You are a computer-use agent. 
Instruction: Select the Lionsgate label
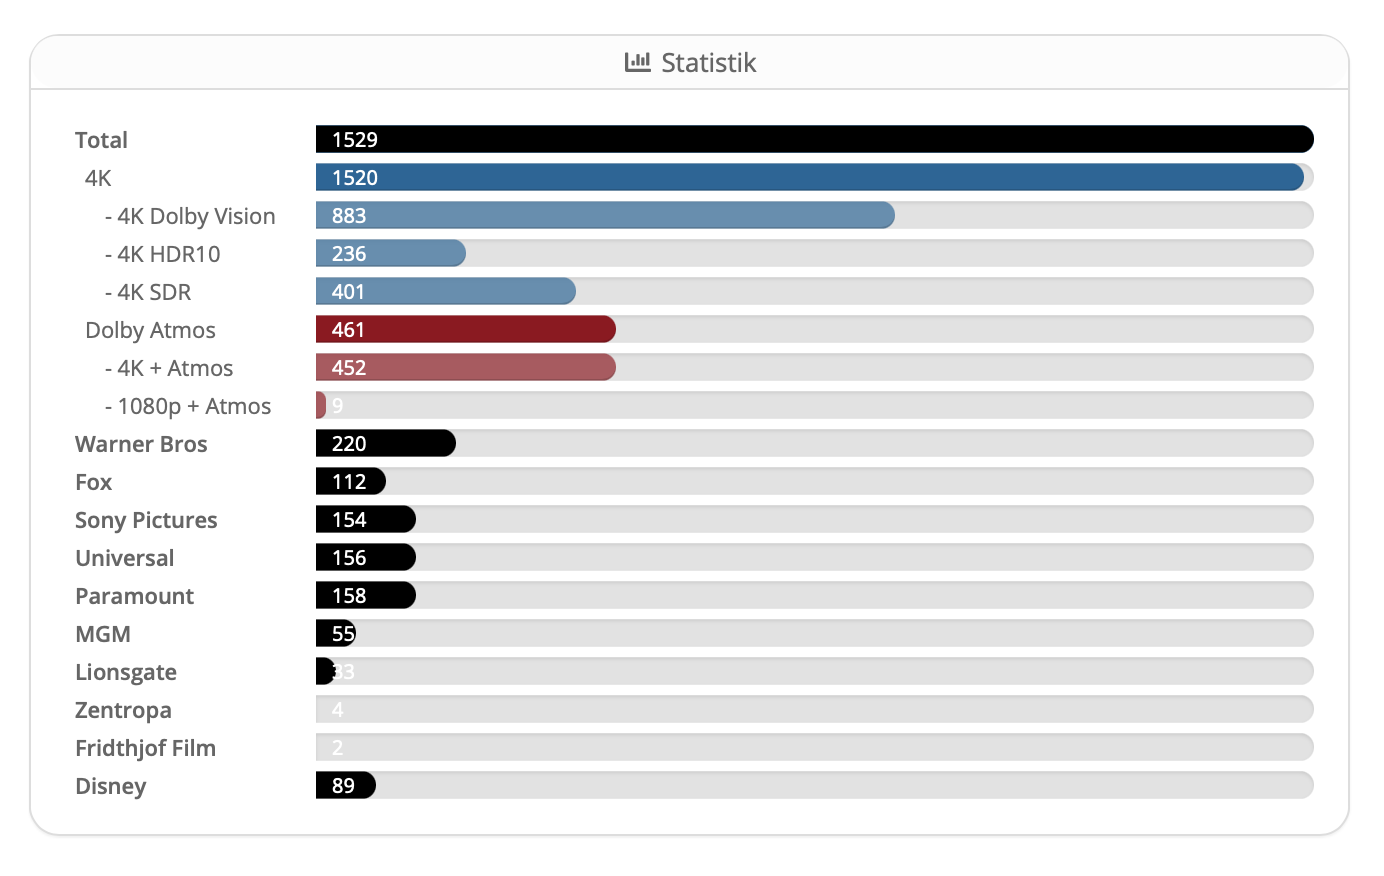[x=126, y=672]
